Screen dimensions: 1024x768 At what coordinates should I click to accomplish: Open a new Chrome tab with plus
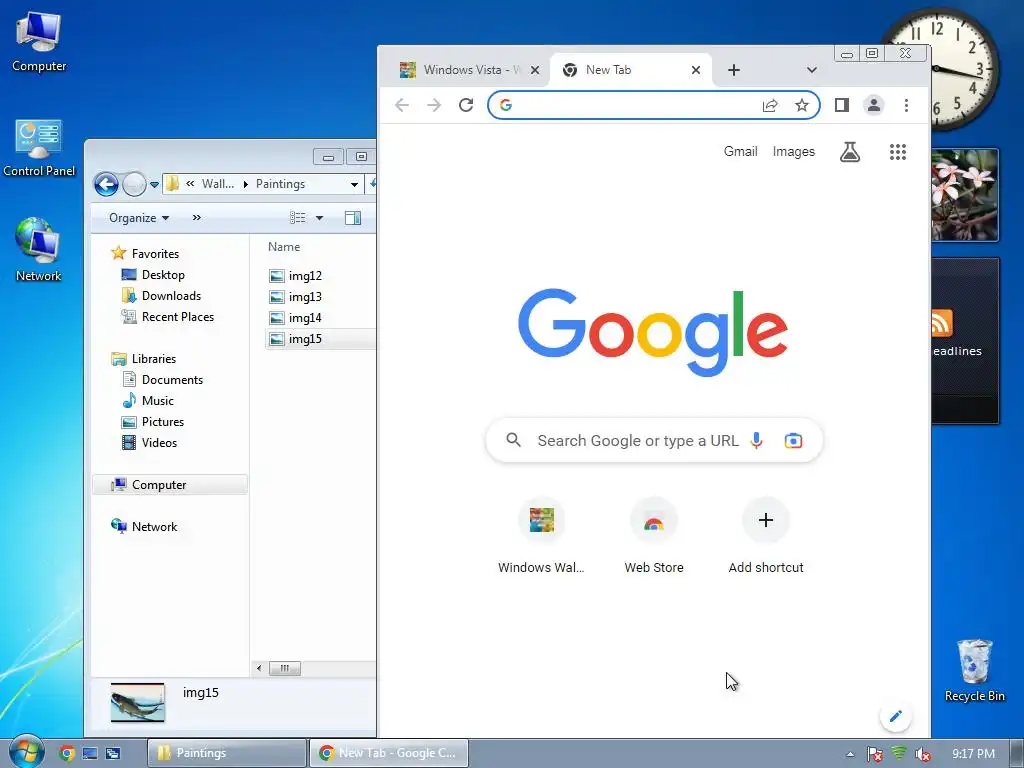coord(733,70)
